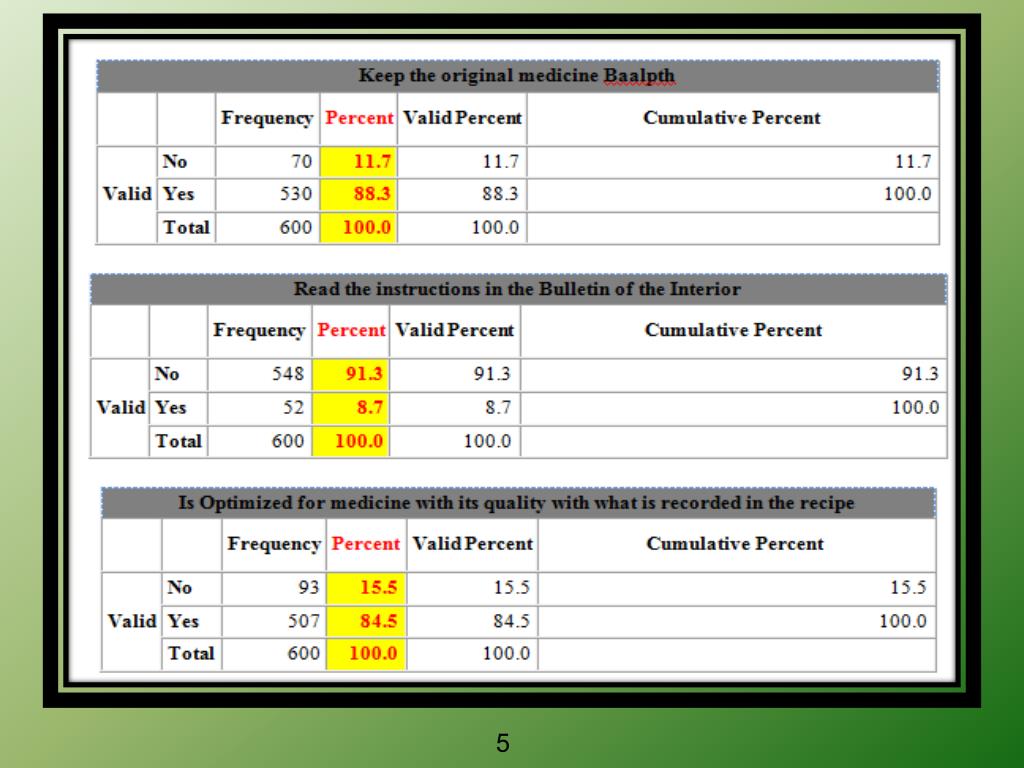Click Valid Percent header in the Bulletin table
This screenshot has width=1024, height=768.
[x=455, y=330]
